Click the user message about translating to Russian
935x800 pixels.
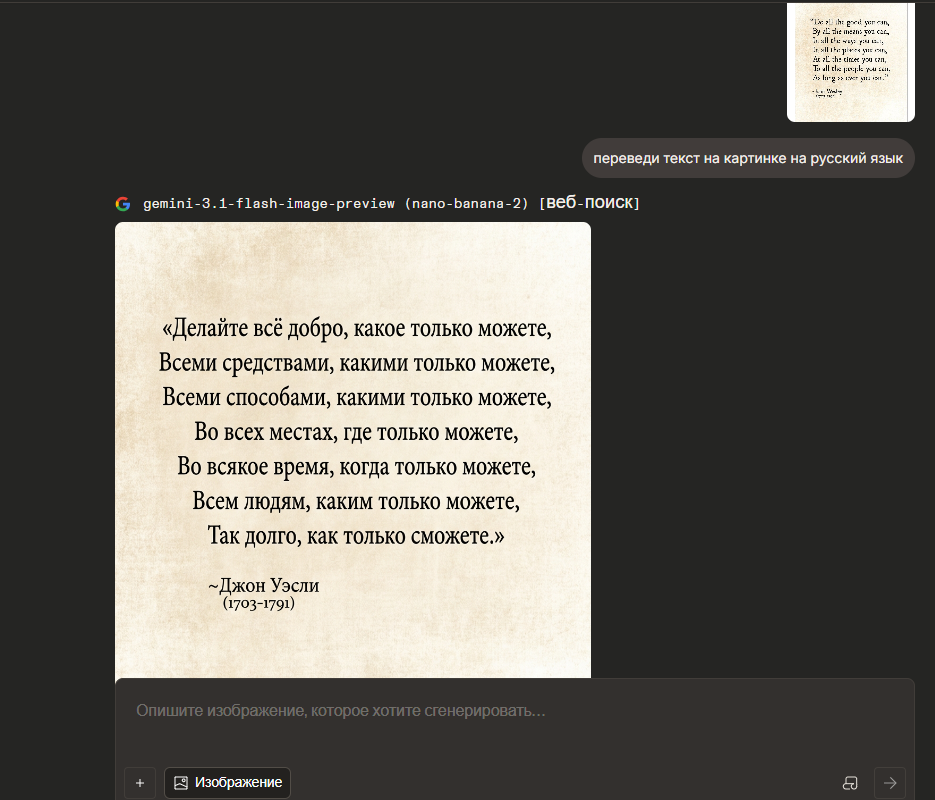(748, 158)
